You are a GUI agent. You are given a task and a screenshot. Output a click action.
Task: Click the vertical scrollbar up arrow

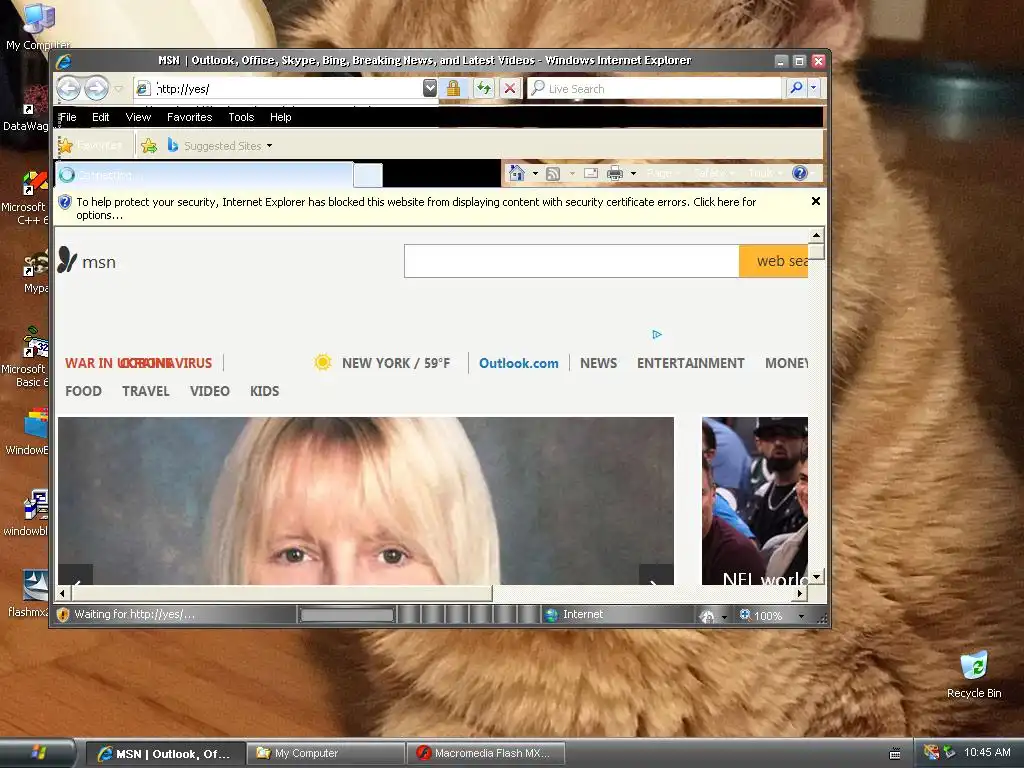(816, 234)
